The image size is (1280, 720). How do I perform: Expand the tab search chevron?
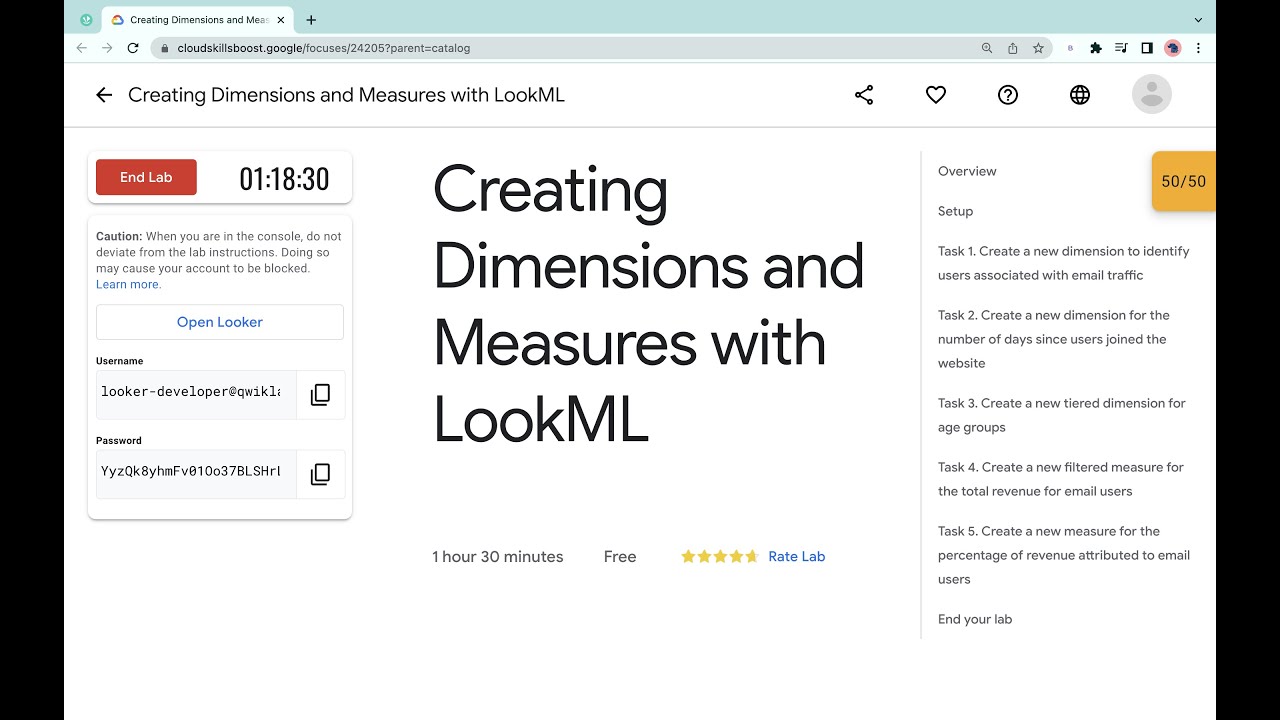point(1198,20)
